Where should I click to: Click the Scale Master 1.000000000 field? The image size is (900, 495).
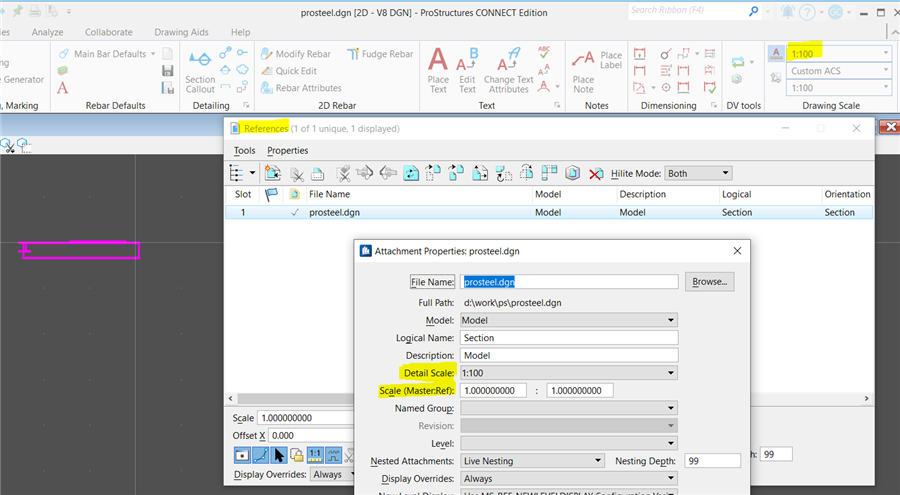[x=493, y=391]
